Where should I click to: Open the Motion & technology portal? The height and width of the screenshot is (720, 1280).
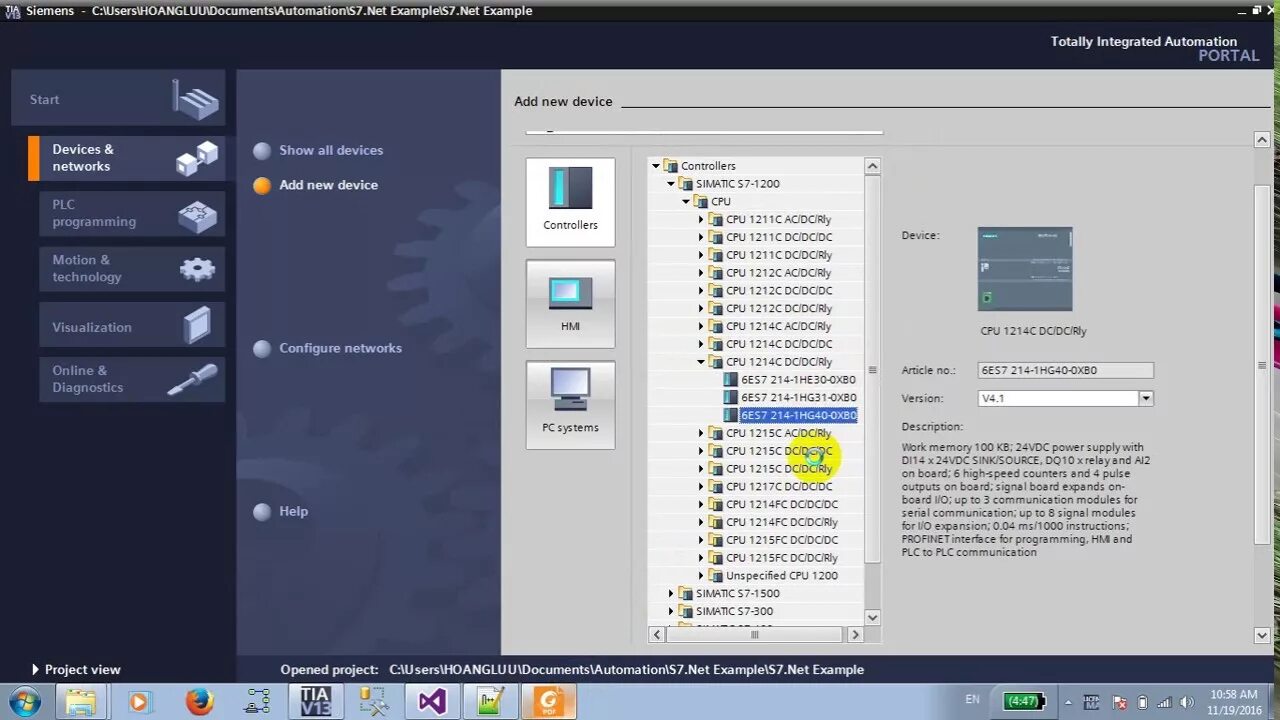(x=132, y=269)
